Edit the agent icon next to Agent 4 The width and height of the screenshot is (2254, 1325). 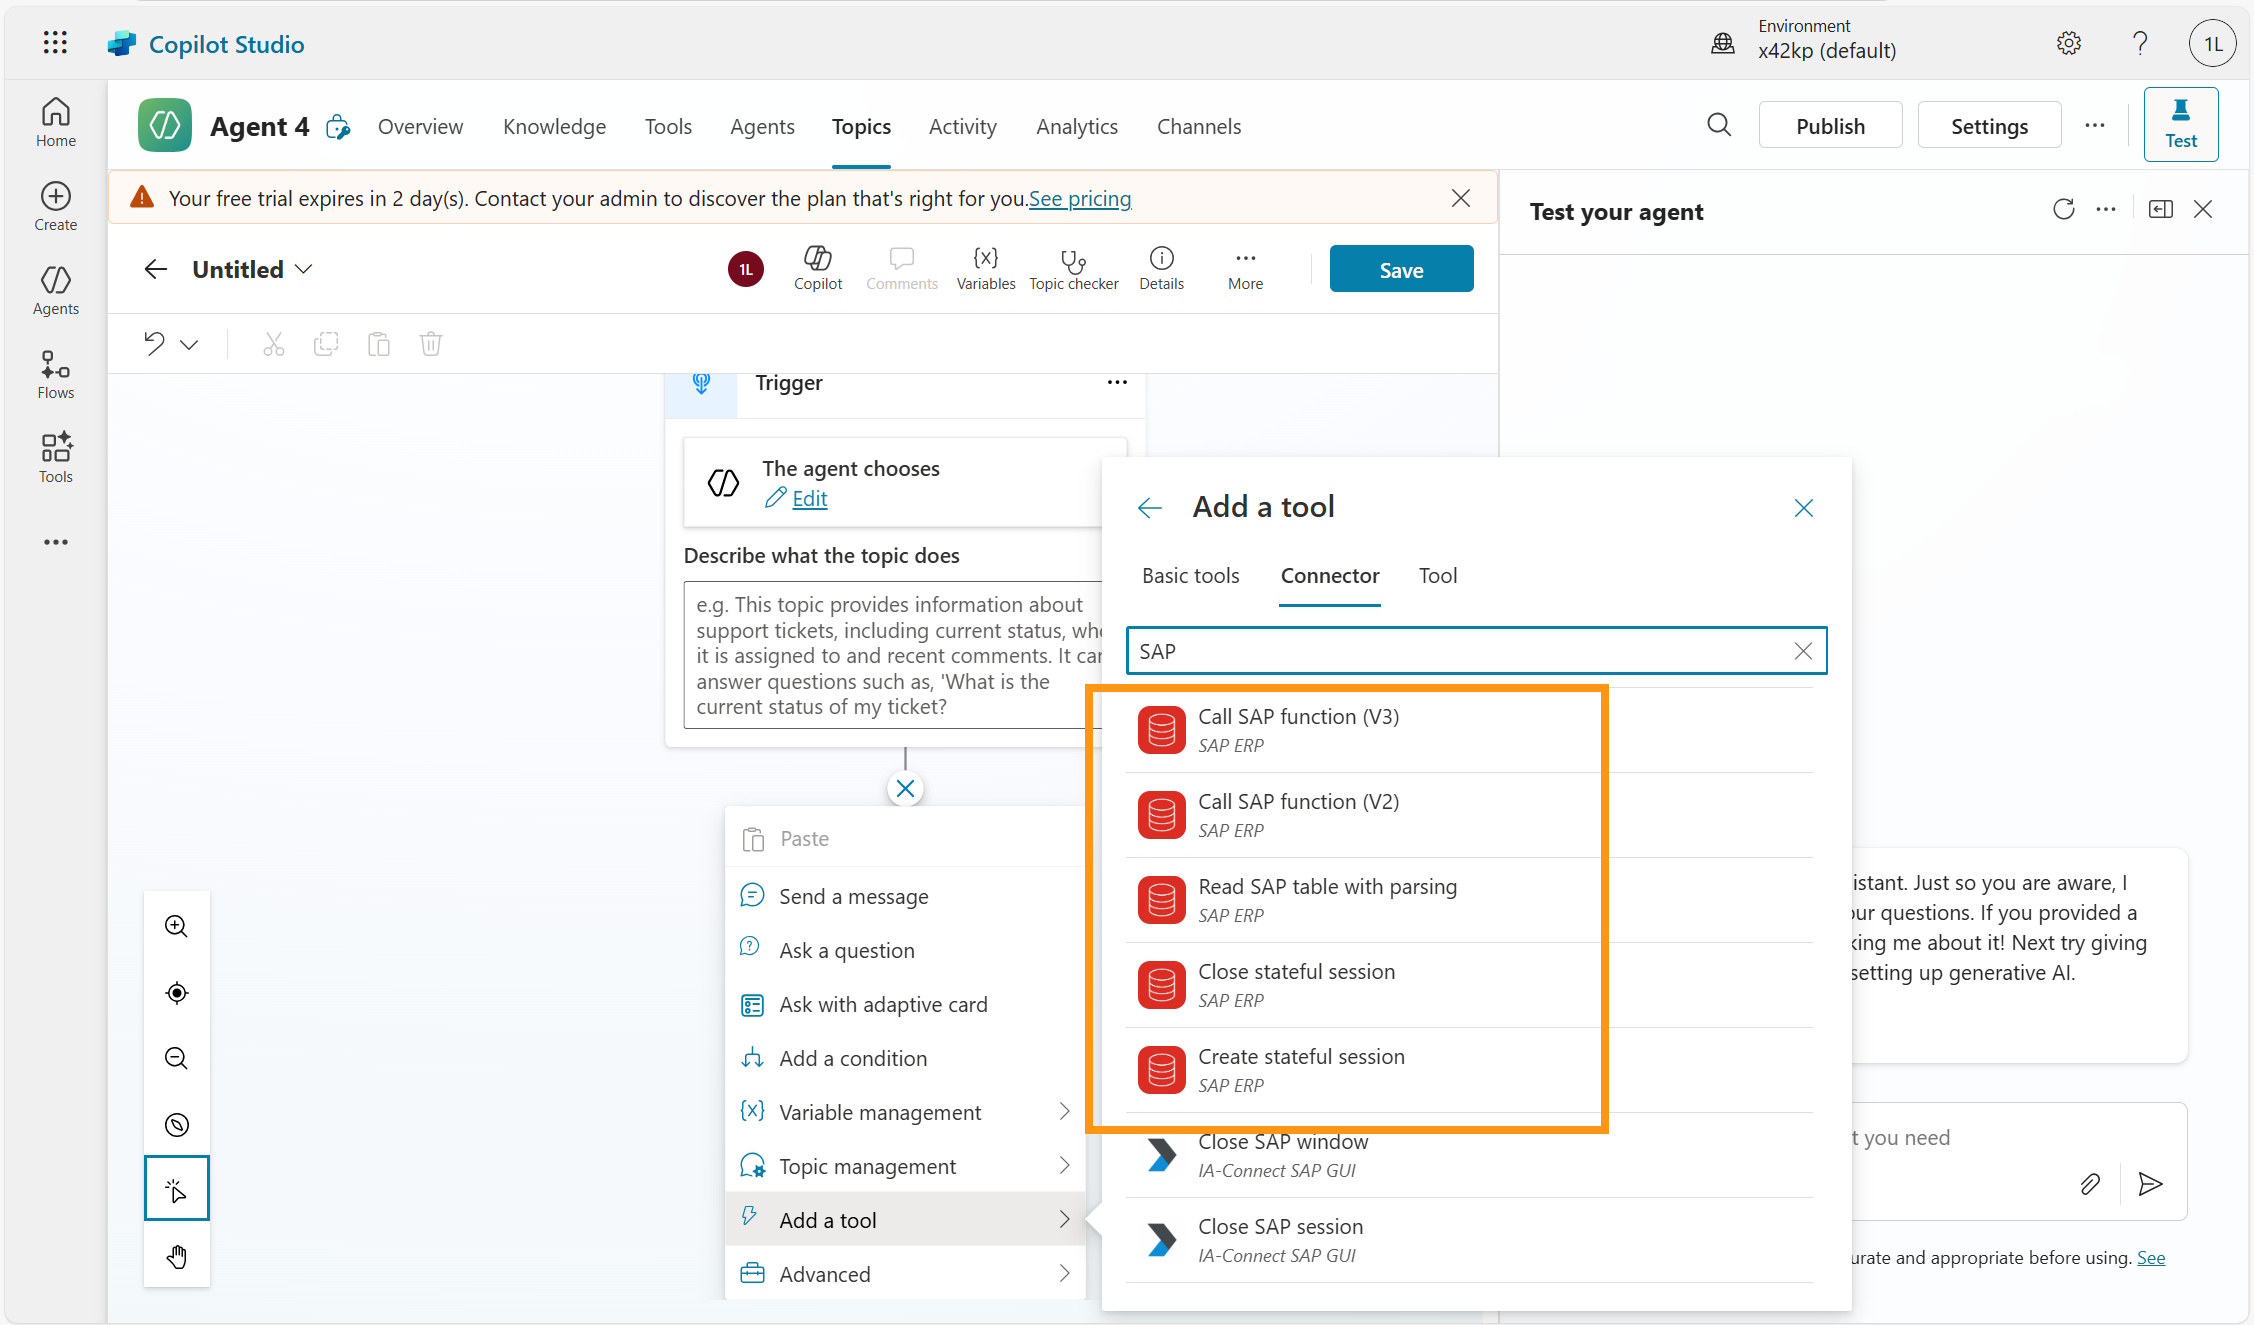pos(339,127)
